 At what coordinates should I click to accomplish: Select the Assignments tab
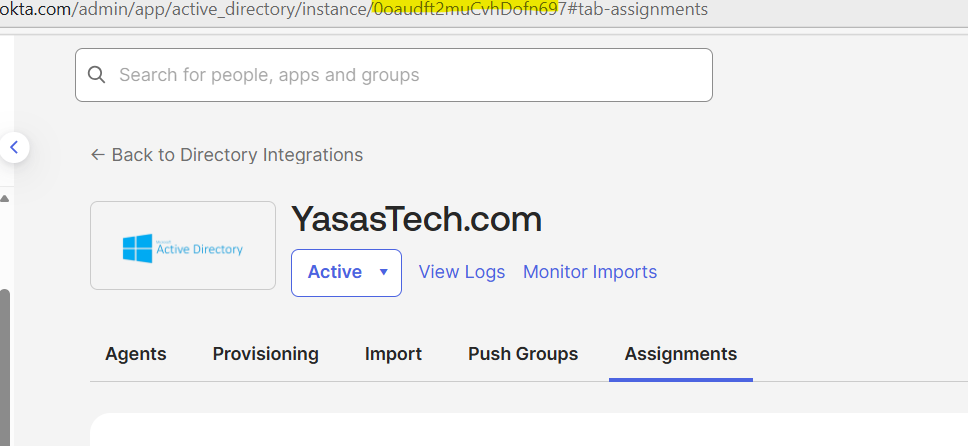coord(680,354)
